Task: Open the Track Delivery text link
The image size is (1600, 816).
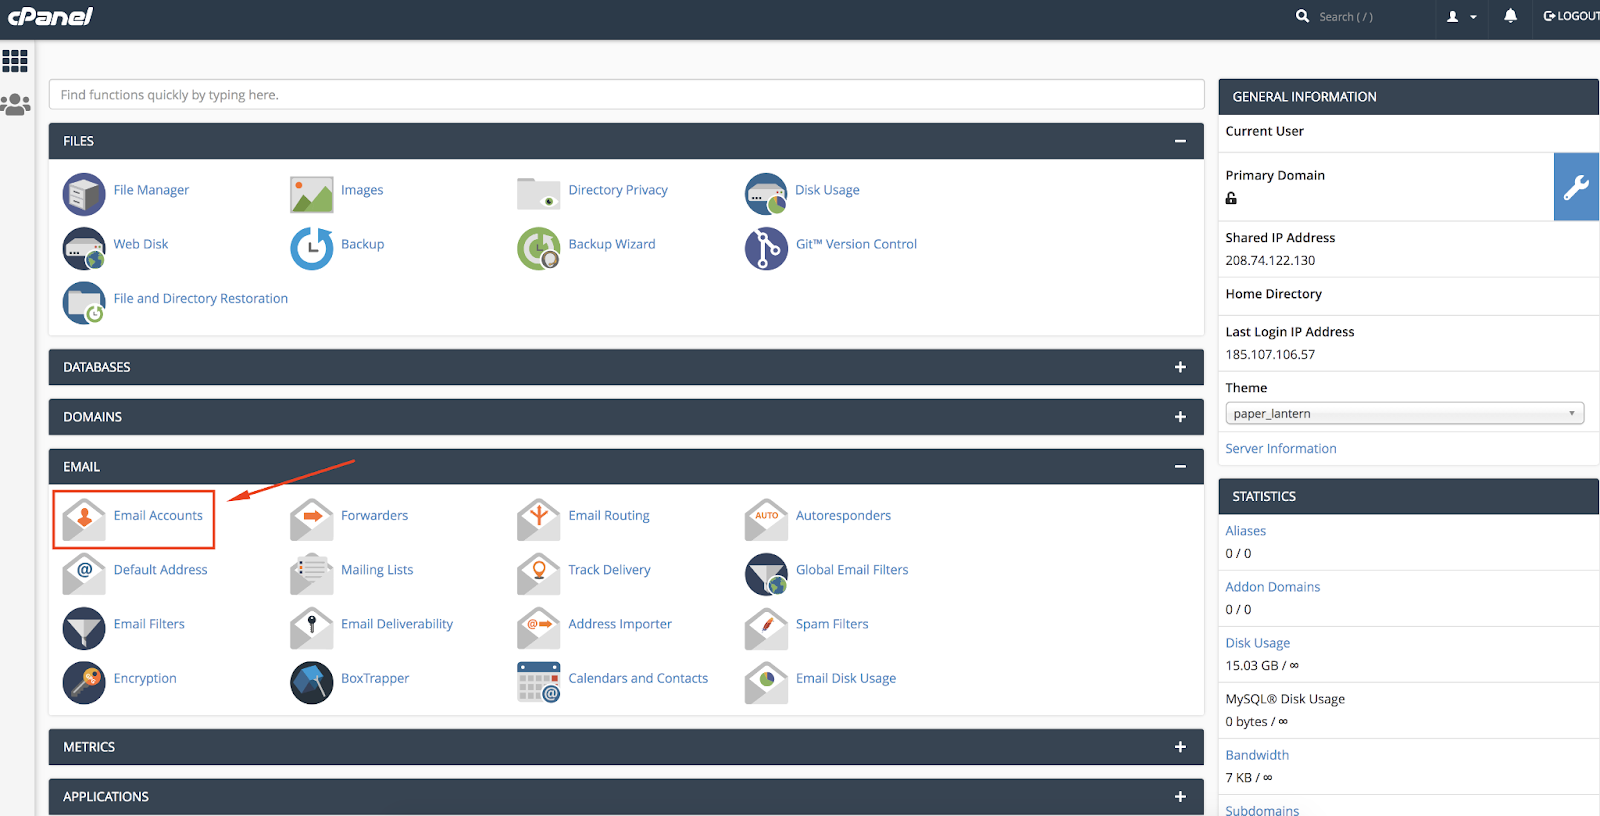Action: click(x=609, y=570)
